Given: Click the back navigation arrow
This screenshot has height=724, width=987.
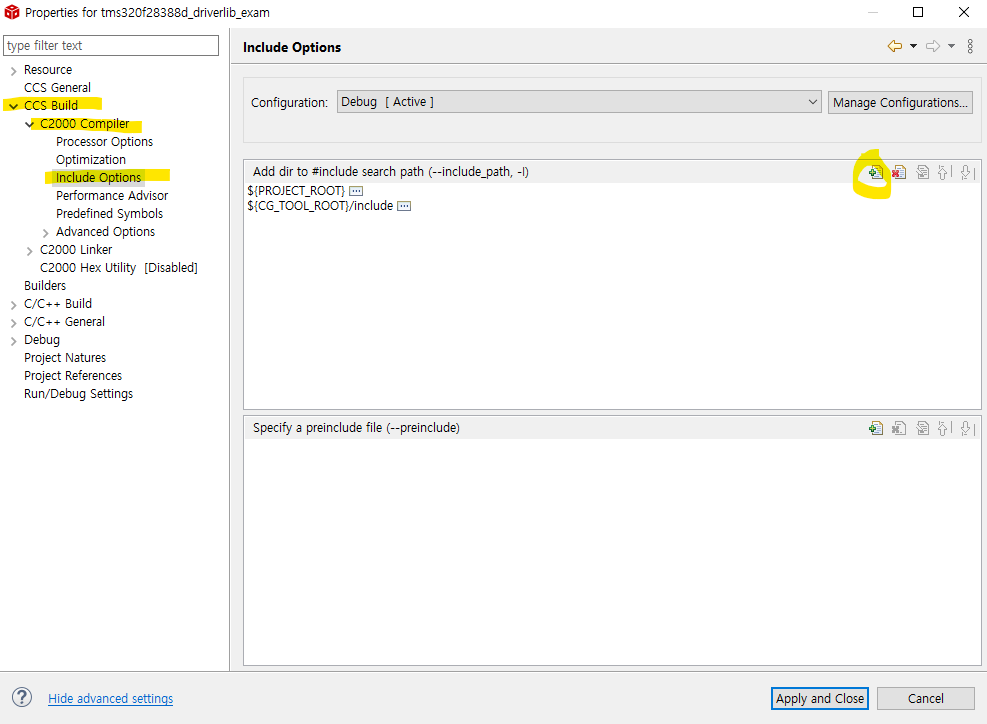Looking at the screenshot, I should [x=893, y=46].
